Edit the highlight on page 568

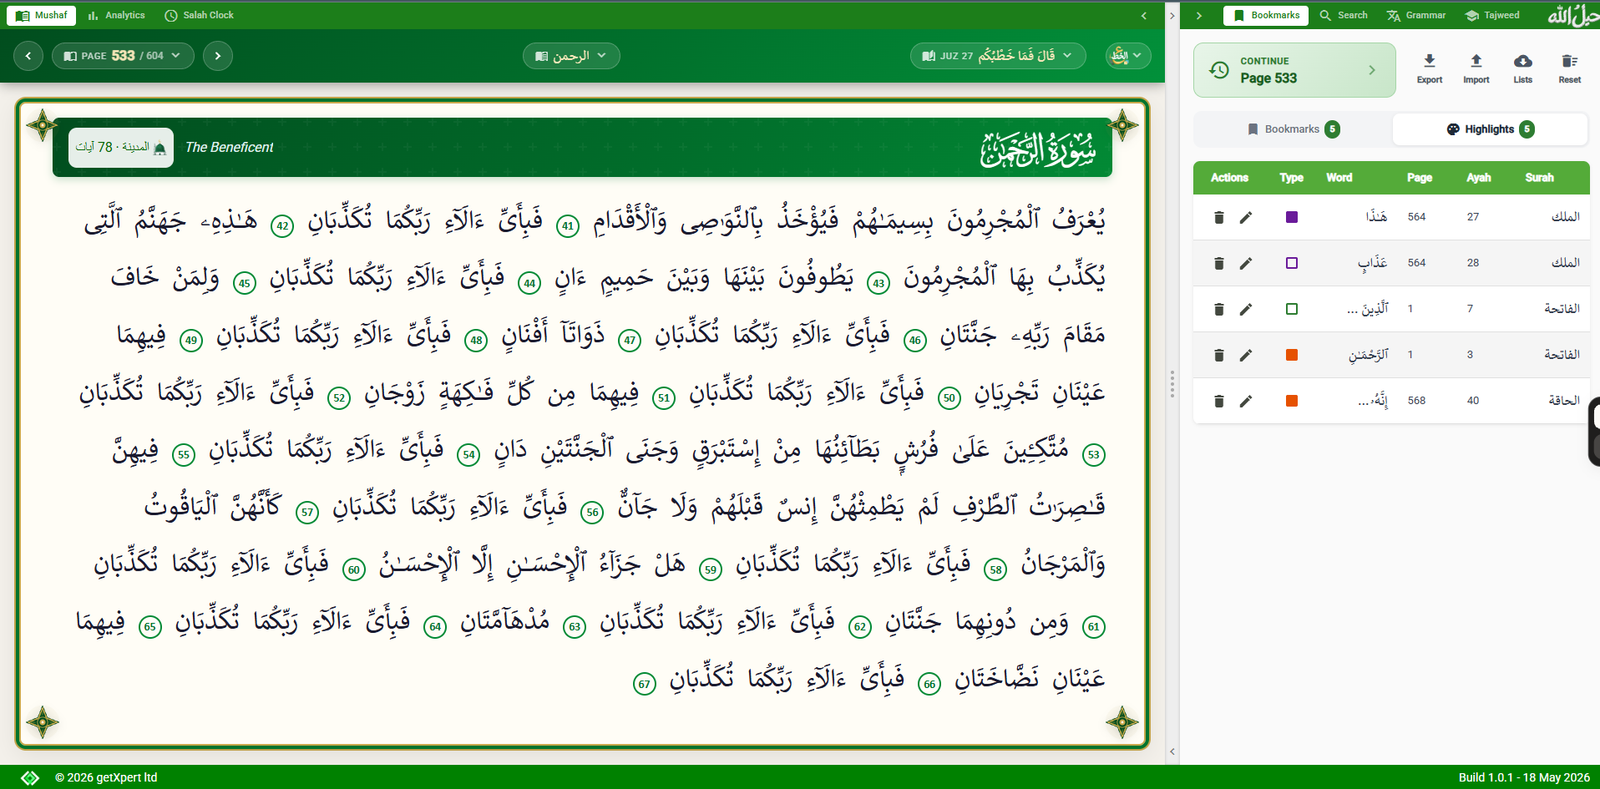[x=1246, y=401]
